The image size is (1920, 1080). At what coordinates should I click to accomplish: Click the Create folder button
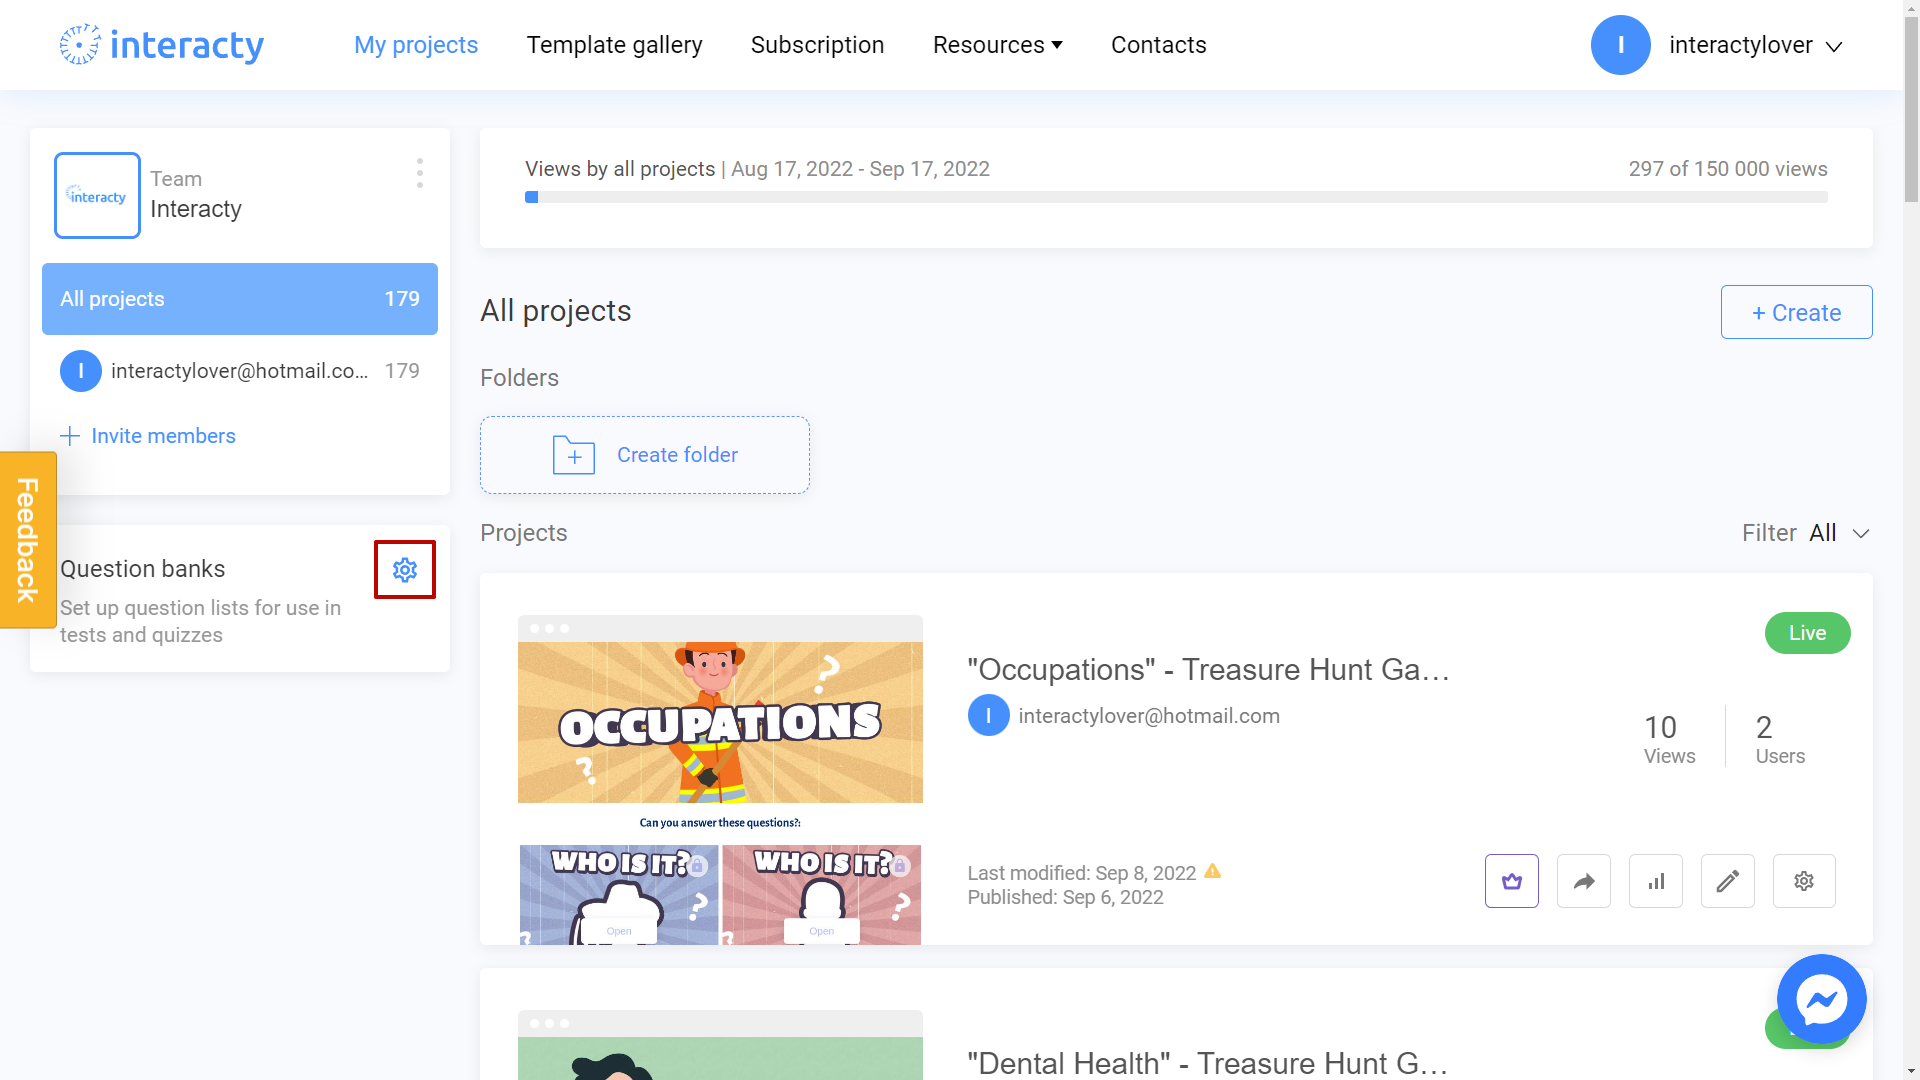645,454
